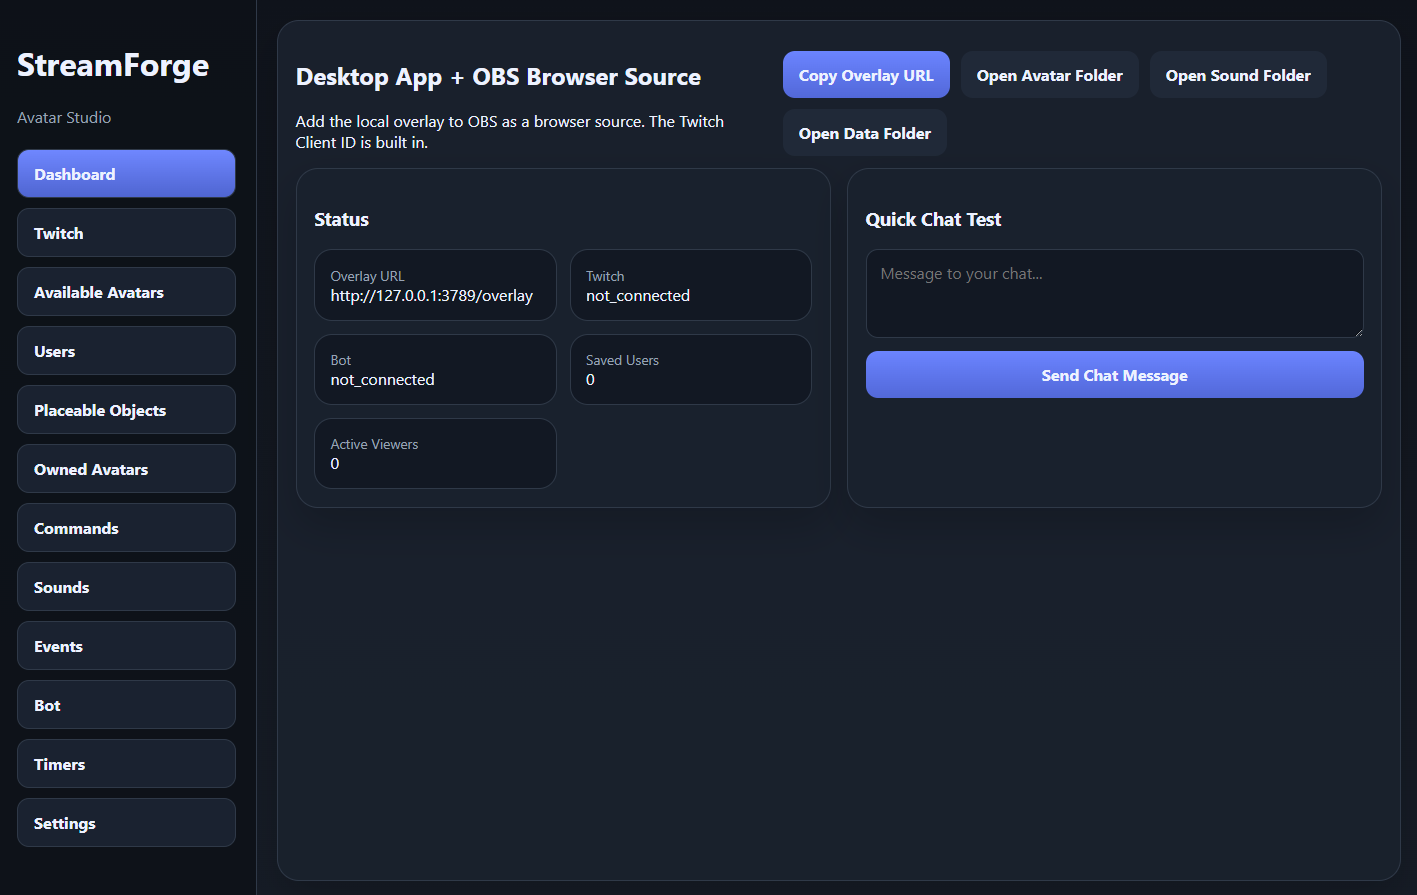Click the overlay address http://127.0.0.1:3789/overlay
The image size is (1417, 895).
432,296
